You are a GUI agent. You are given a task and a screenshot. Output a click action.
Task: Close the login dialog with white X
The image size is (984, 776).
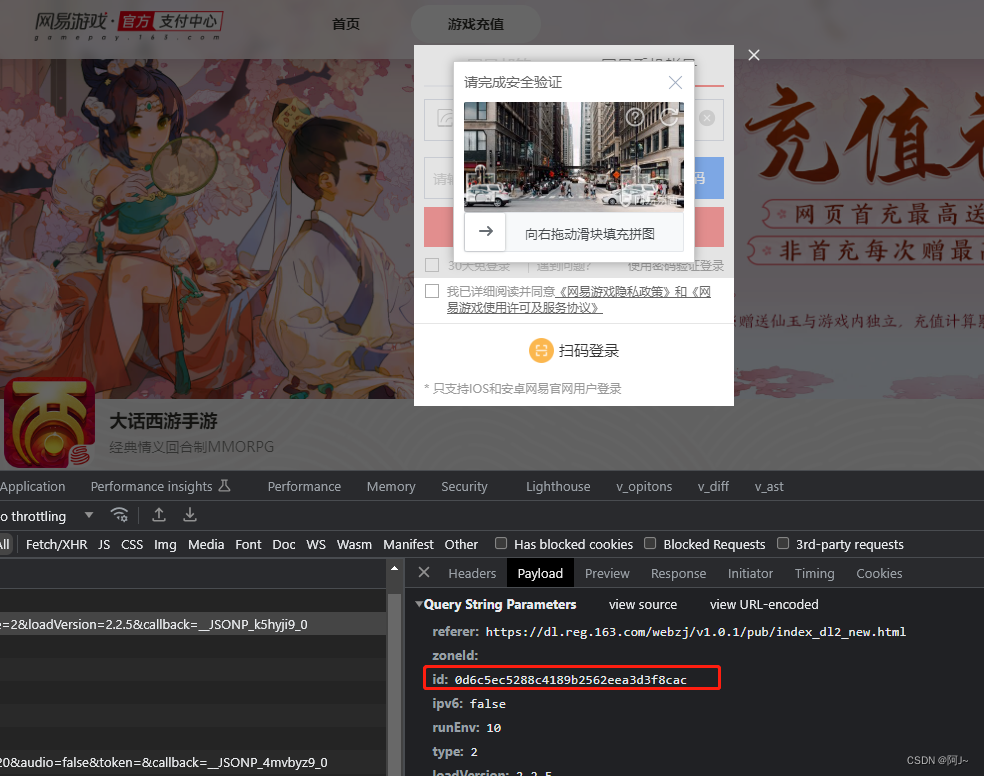(754, 55)
